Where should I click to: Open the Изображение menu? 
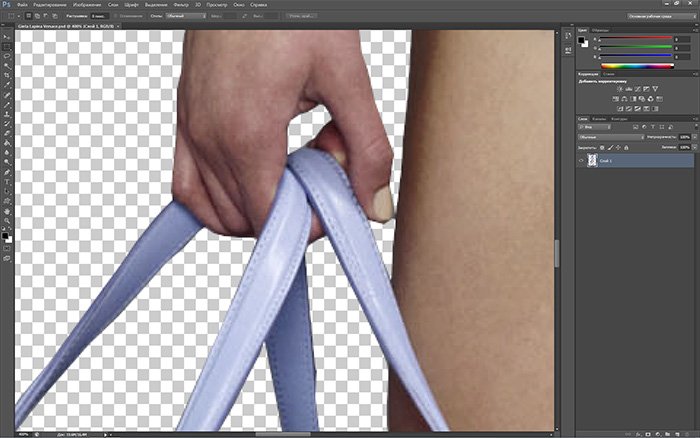point(84,5)
